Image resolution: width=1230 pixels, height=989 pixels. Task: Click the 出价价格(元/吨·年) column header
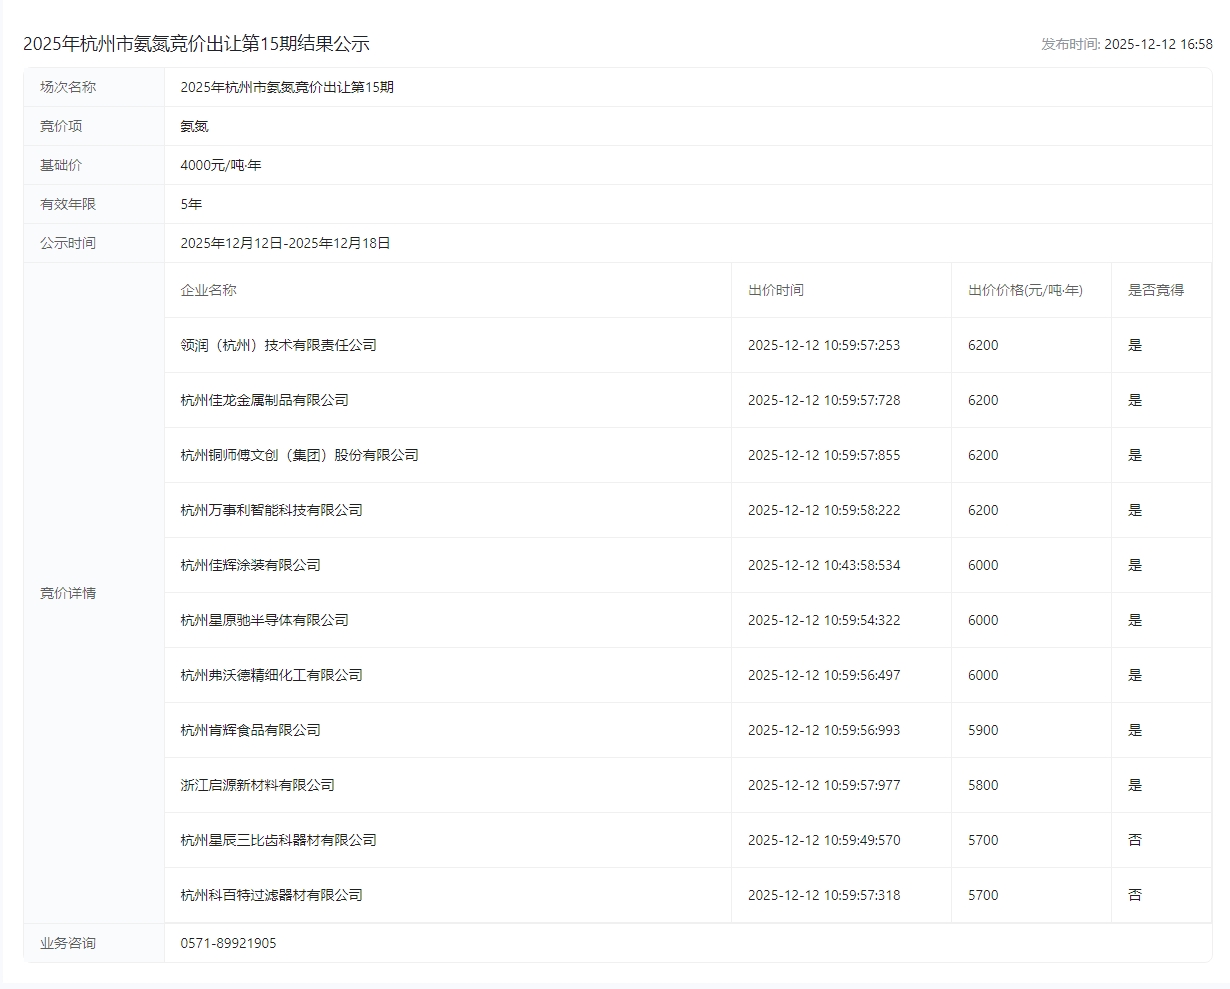[1025, 290]
